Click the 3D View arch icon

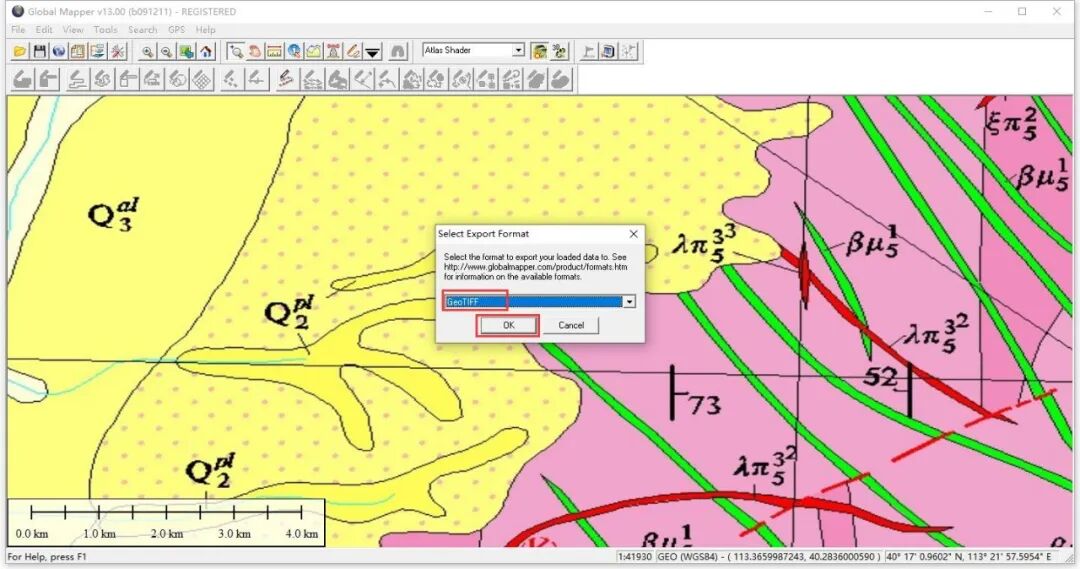tap(397, 51)
